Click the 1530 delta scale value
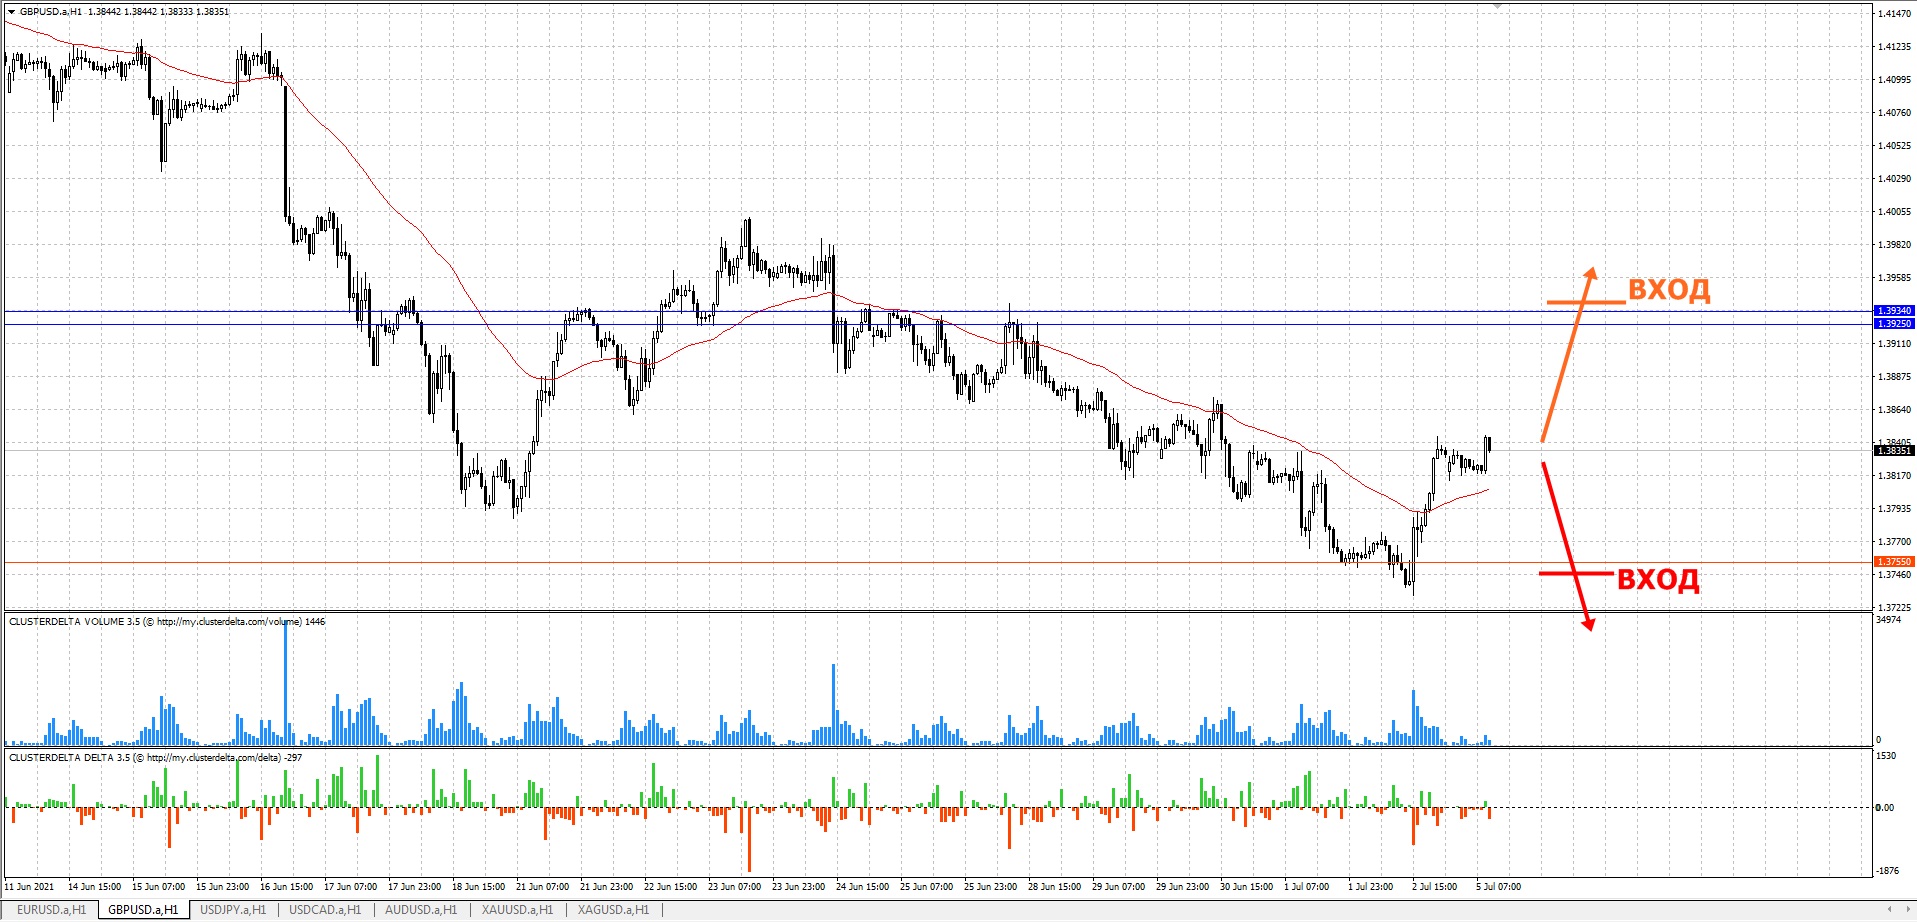Viewport: 1917px width, 922px height. pos(1887,756)
